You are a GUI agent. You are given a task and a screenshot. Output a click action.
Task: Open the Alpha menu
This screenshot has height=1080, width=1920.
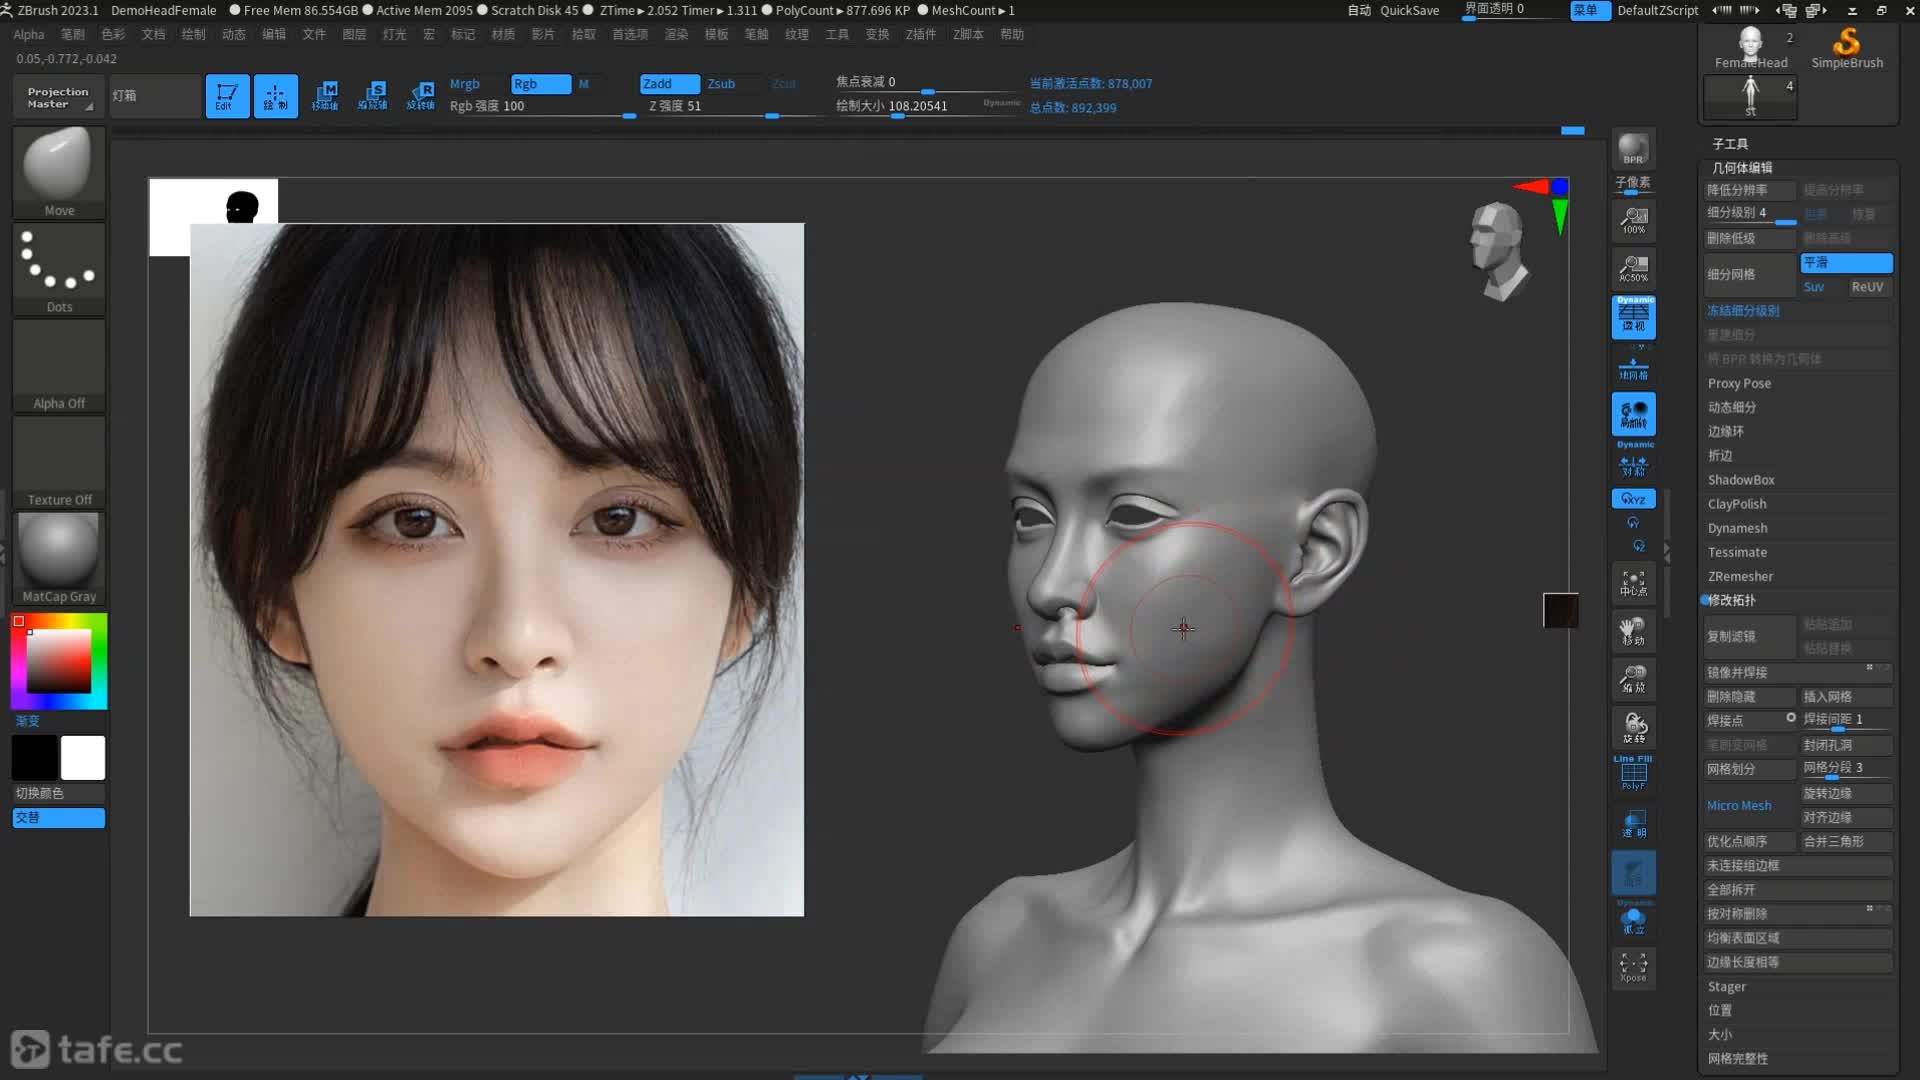pos(29,34)
